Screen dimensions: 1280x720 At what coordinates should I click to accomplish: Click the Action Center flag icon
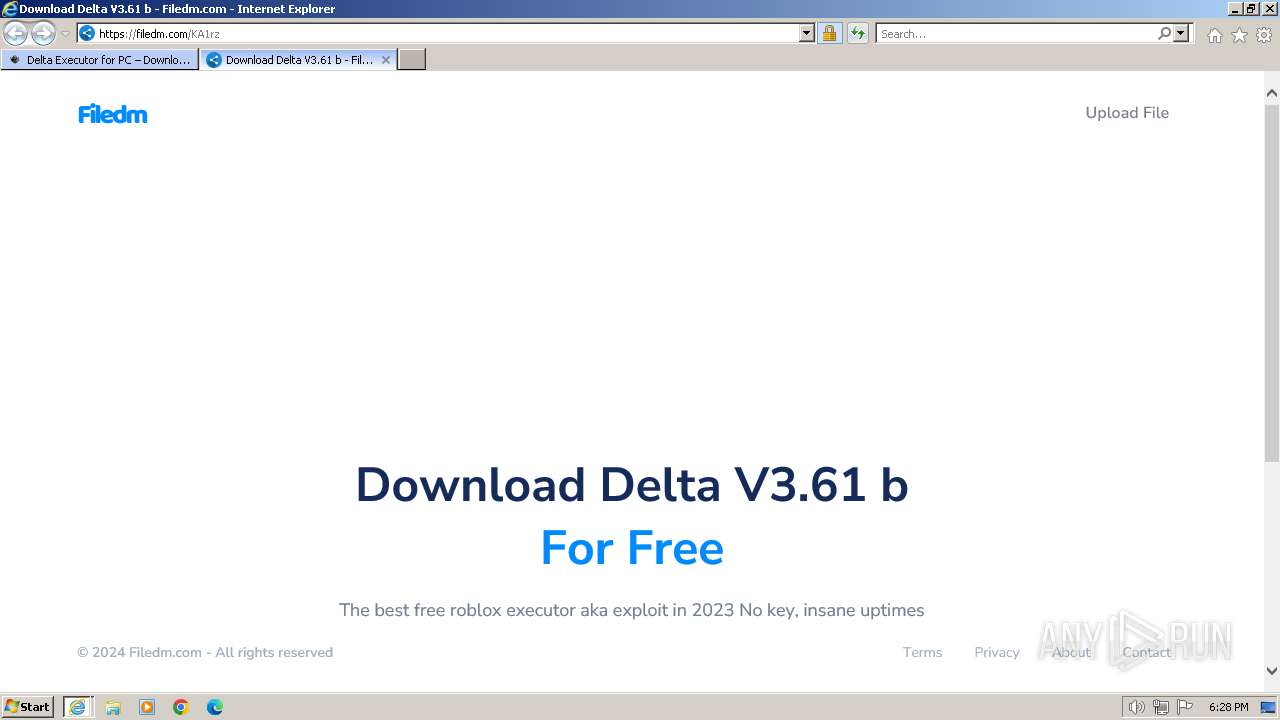1185,707
